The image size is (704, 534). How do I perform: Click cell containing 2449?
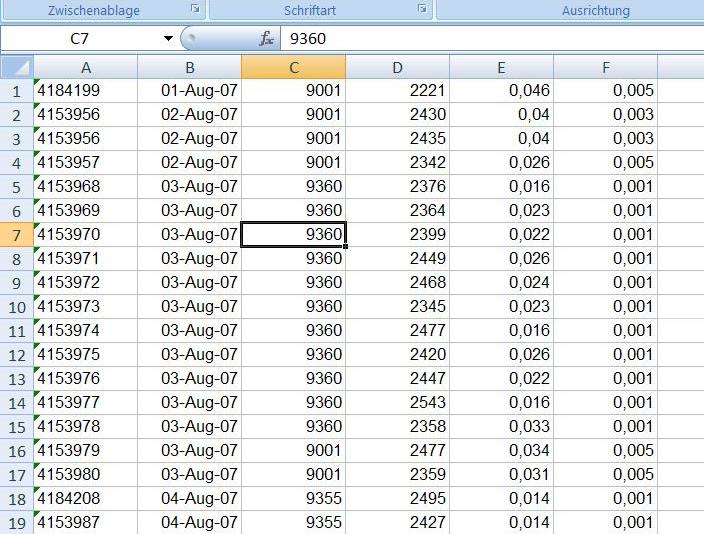[397, 259]
